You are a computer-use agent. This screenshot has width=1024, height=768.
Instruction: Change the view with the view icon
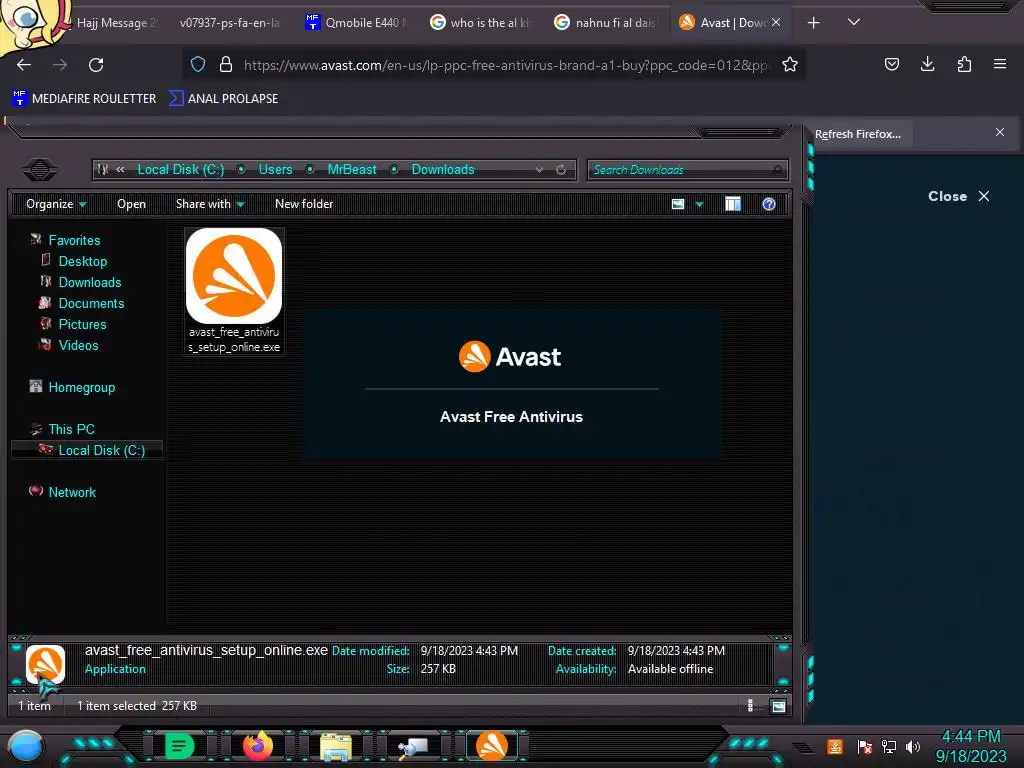click(678, 204)
